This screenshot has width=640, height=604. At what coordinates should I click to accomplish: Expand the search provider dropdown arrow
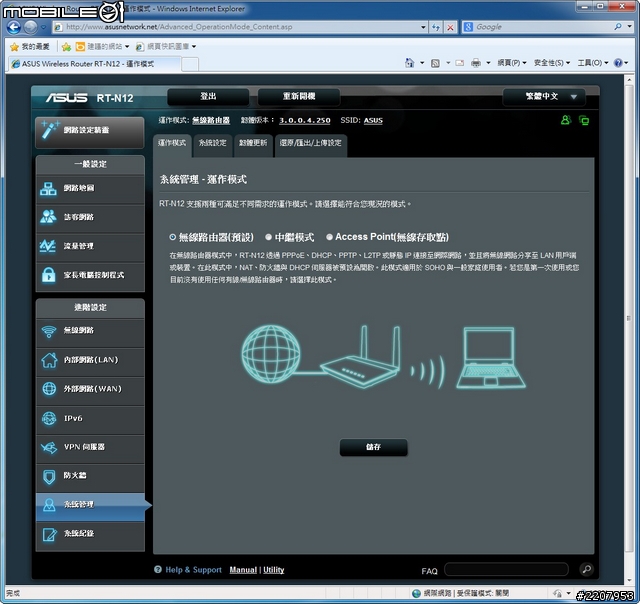(630, 27)
